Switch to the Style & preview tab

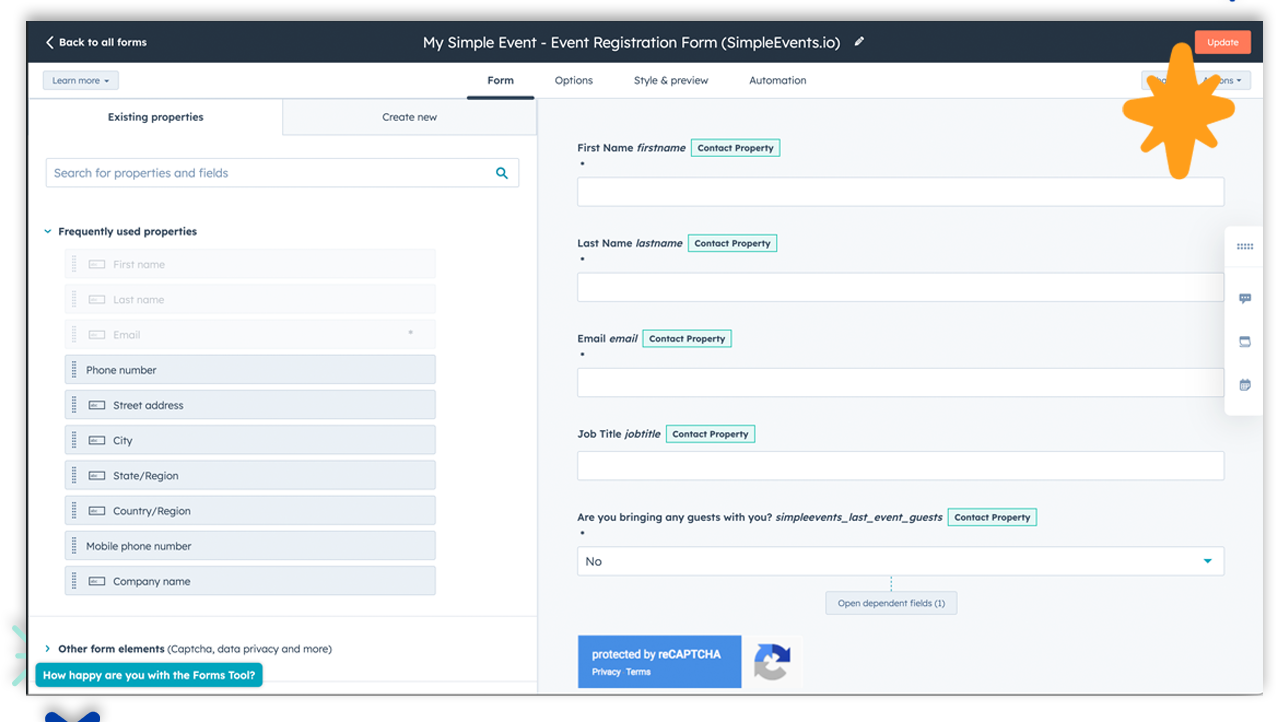[670, 80]
